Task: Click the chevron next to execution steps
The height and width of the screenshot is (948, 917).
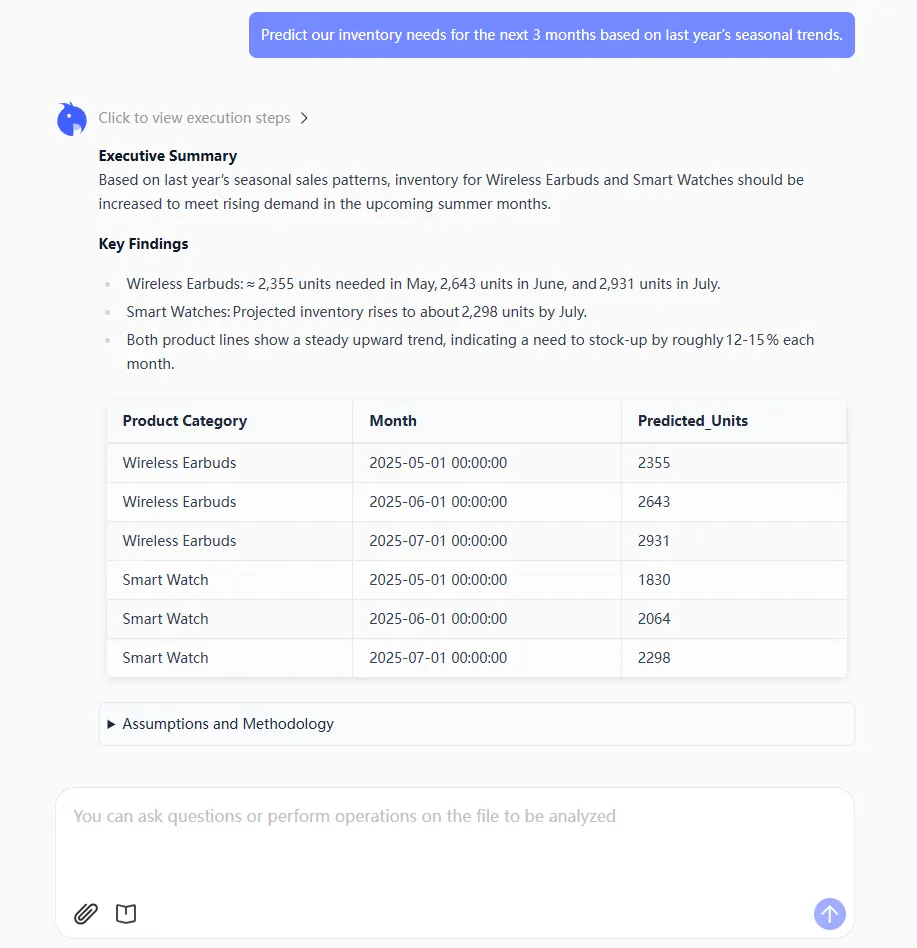Action: click(304, 118)
